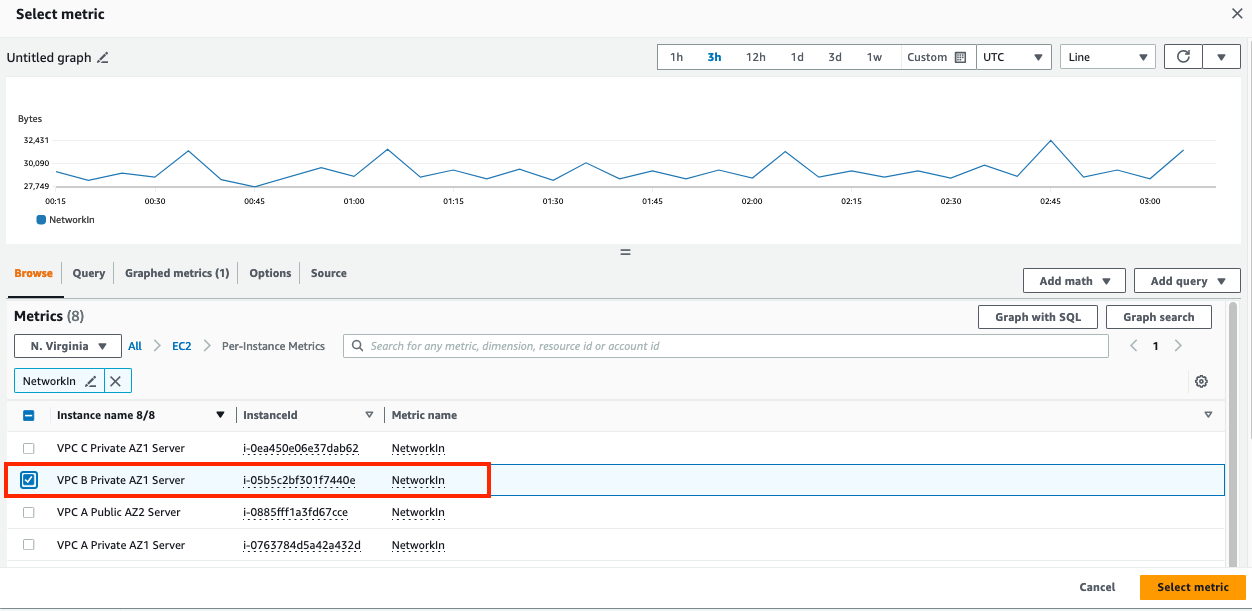Edit the Untitled graph title pencil icon
This screenshot has width=1252, height=611.
[102, 58]
